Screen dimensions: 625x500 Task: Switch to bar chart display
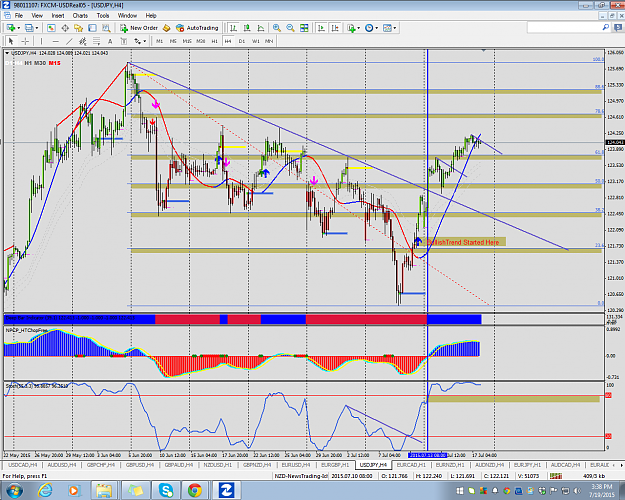point(234,28)
